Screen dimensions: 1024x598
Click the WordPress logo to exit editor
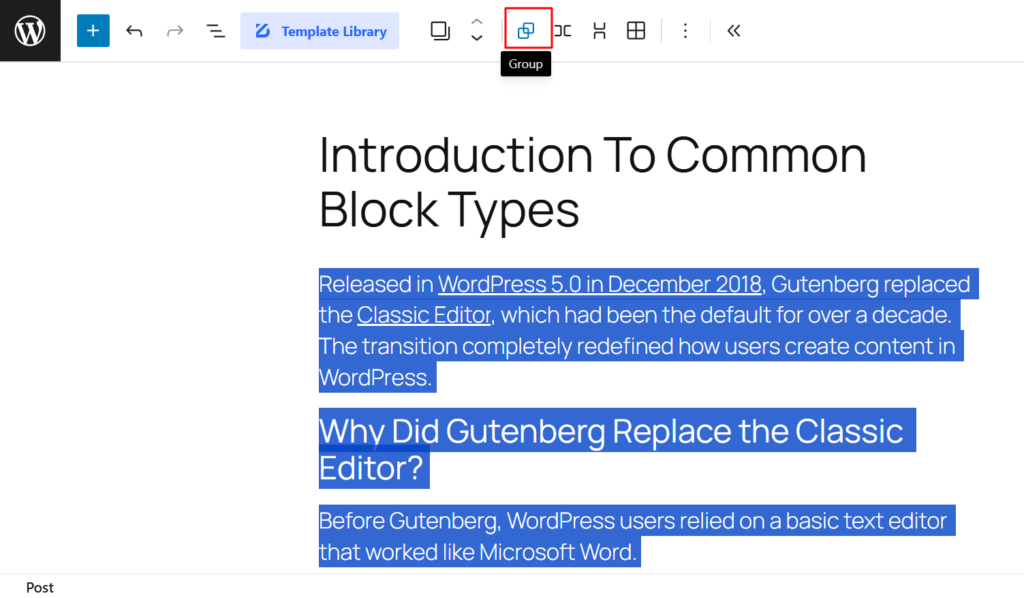pyautogui.click(x=30, y=31)
